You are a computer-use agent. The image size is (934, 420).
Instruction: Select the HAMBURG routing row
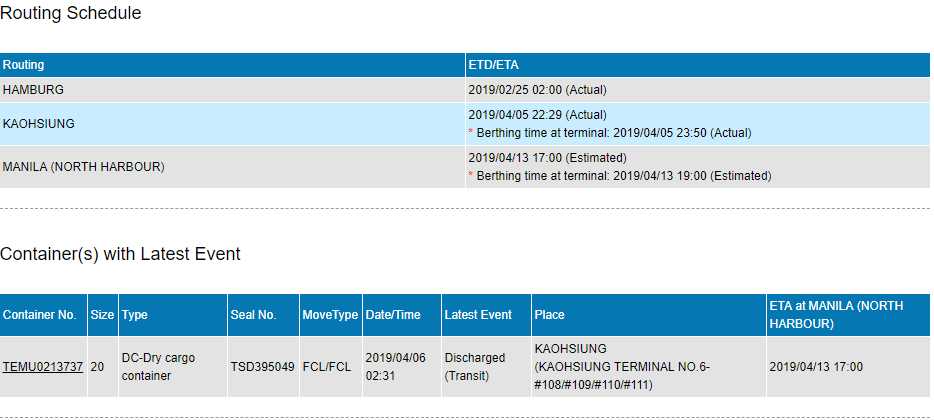(x=465, y=90)
